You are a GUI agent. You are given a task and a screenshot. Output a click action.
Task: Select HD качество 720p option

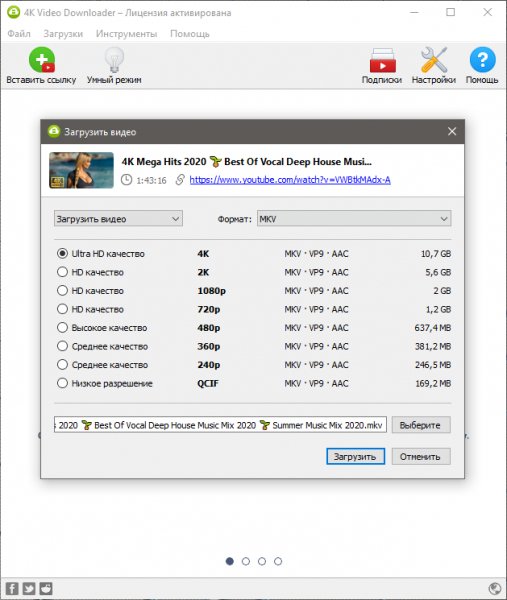(62, 309)
